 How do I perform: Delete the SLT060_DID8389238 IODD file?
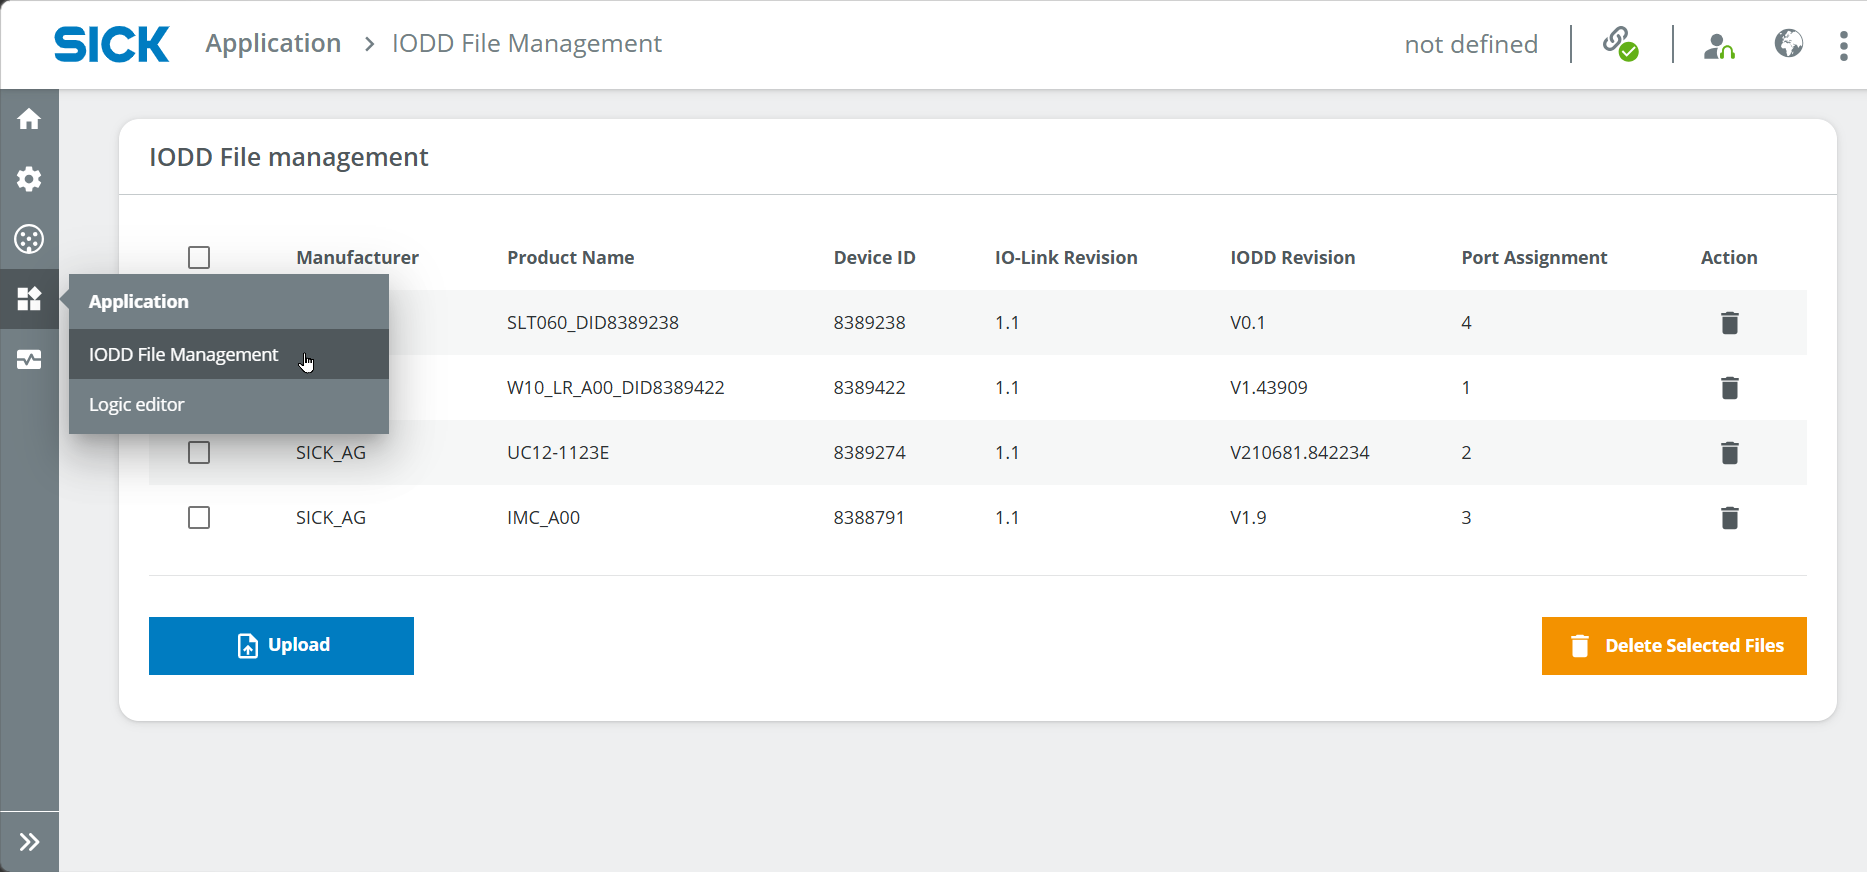click(1730, 322)
